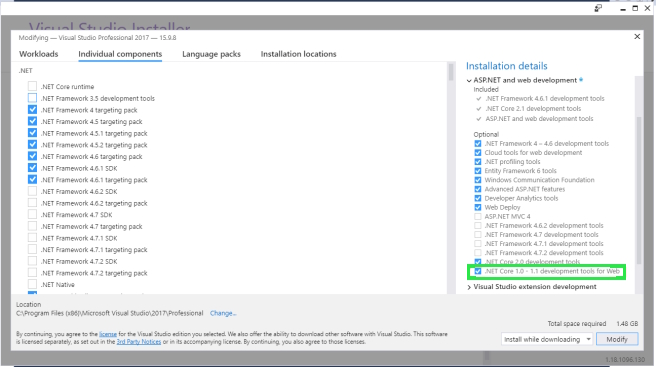Uncheck Cloud tools for web development
The height and width of the screenshot is (367, 656).
click(478, 153)
